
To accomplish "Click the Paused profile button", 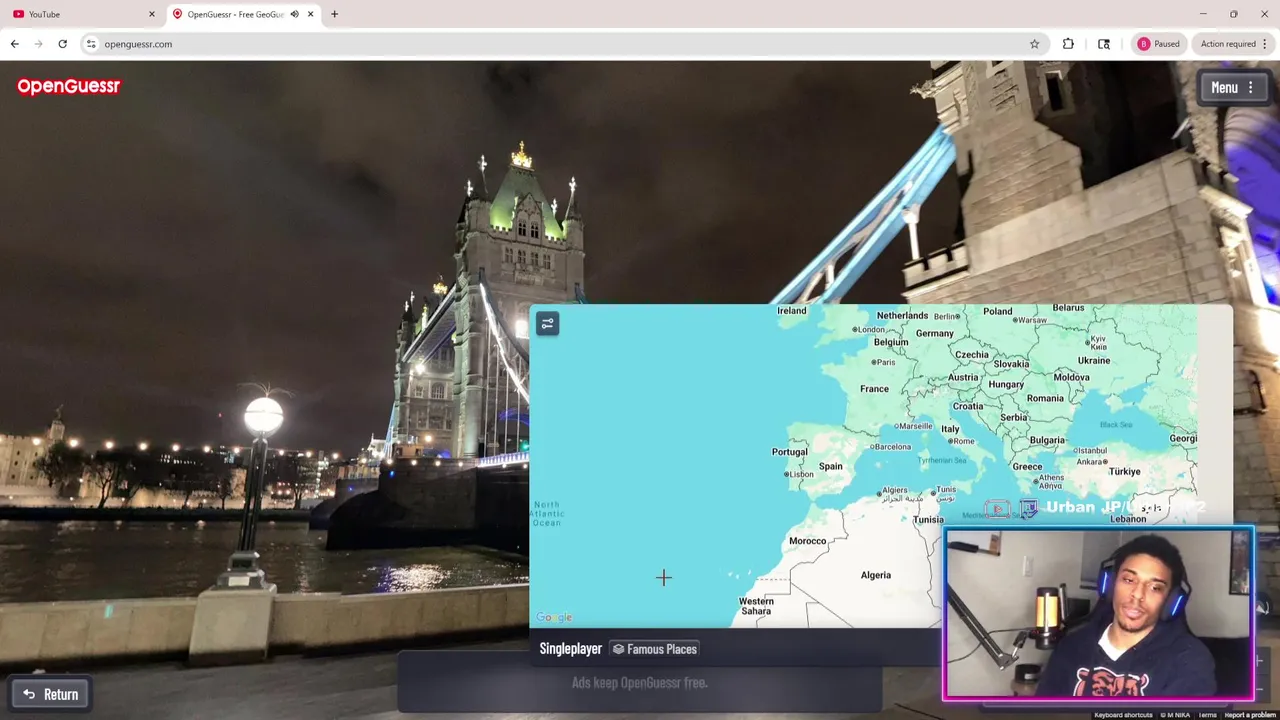I will pyautogui.click(x=1158, y=44).
